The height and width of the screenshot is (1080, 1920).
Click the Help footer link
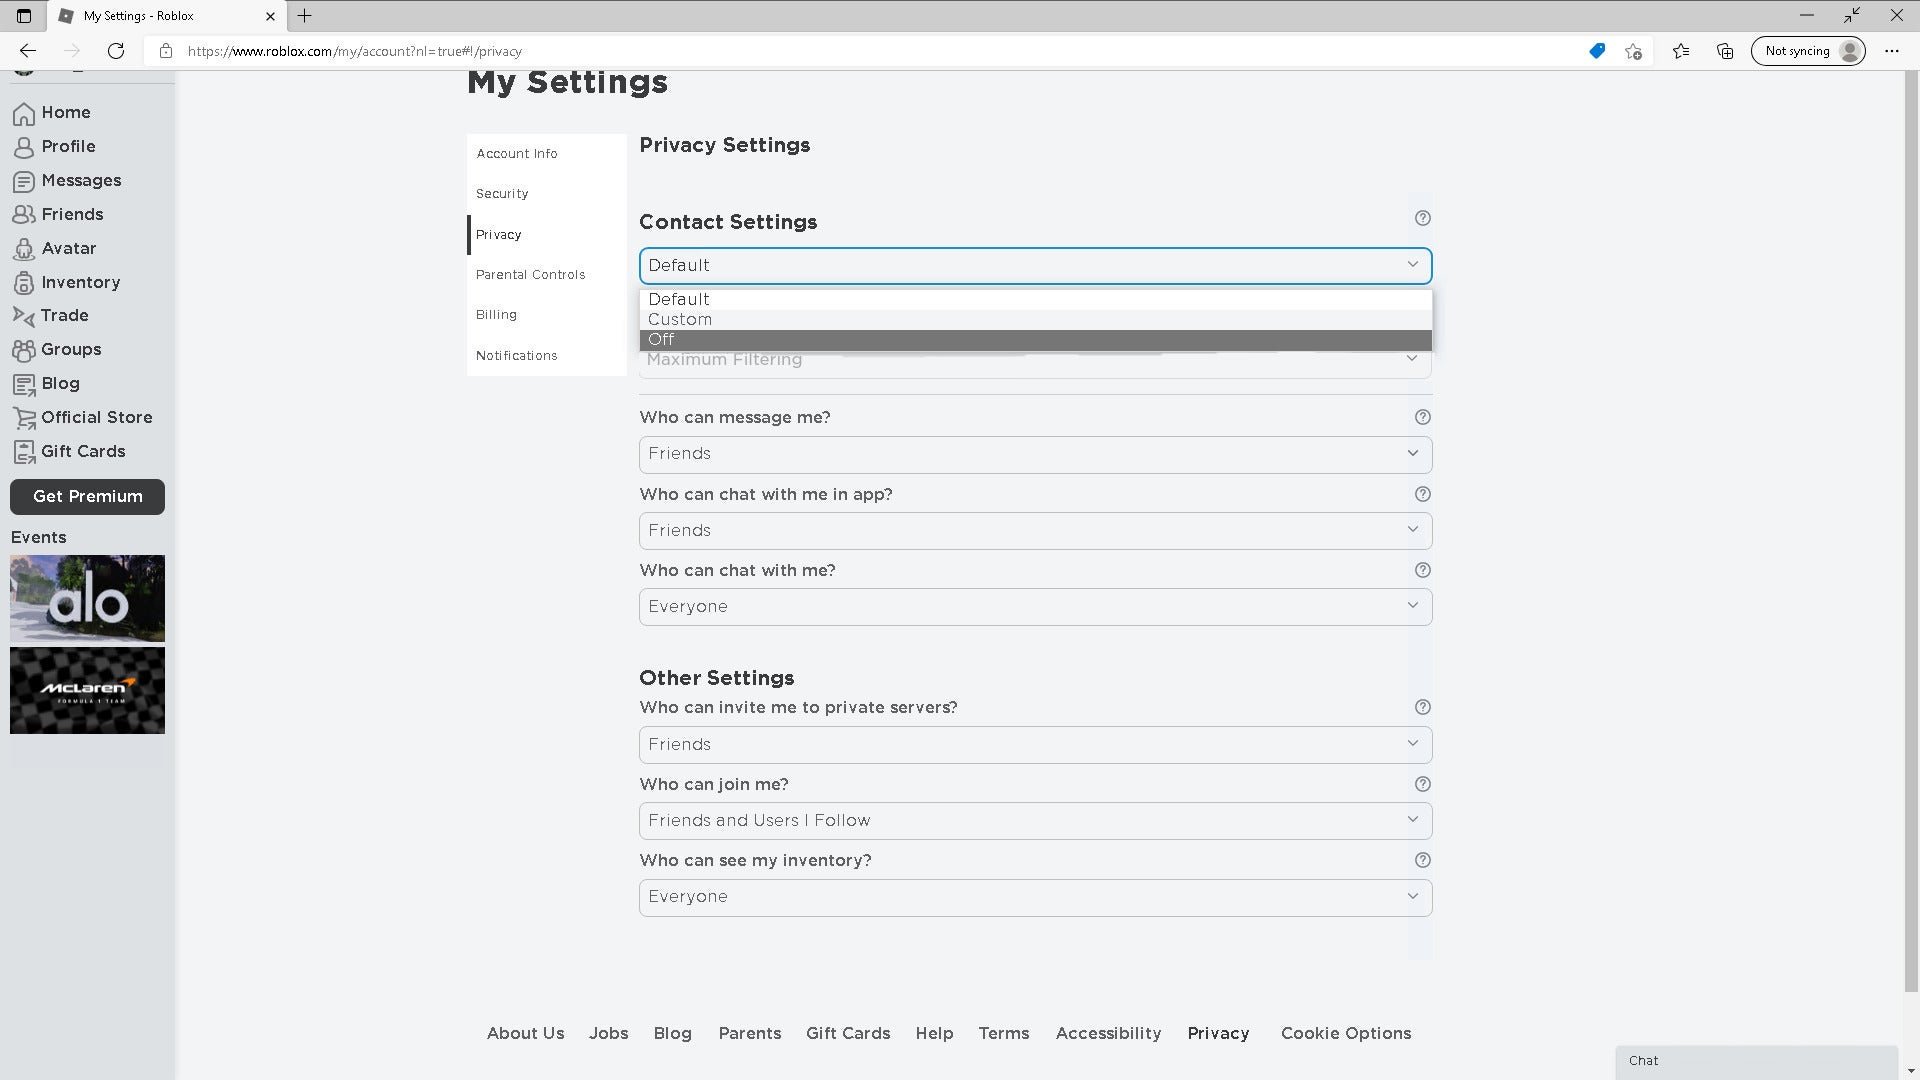click(x=934, y=1034)
